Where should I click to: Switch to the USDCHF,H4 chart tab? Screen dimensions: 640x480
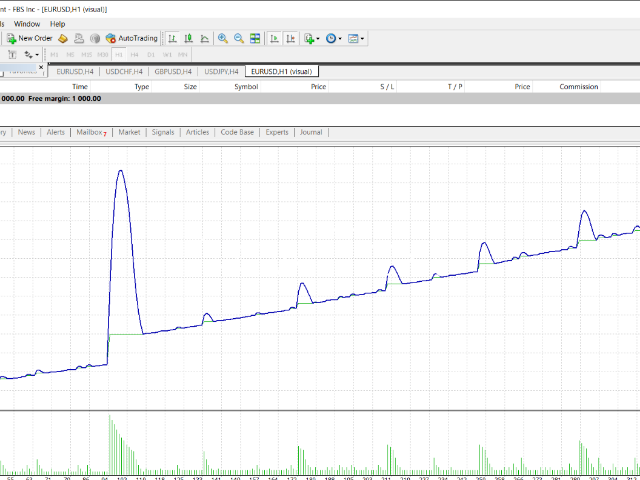coord(124,71)
